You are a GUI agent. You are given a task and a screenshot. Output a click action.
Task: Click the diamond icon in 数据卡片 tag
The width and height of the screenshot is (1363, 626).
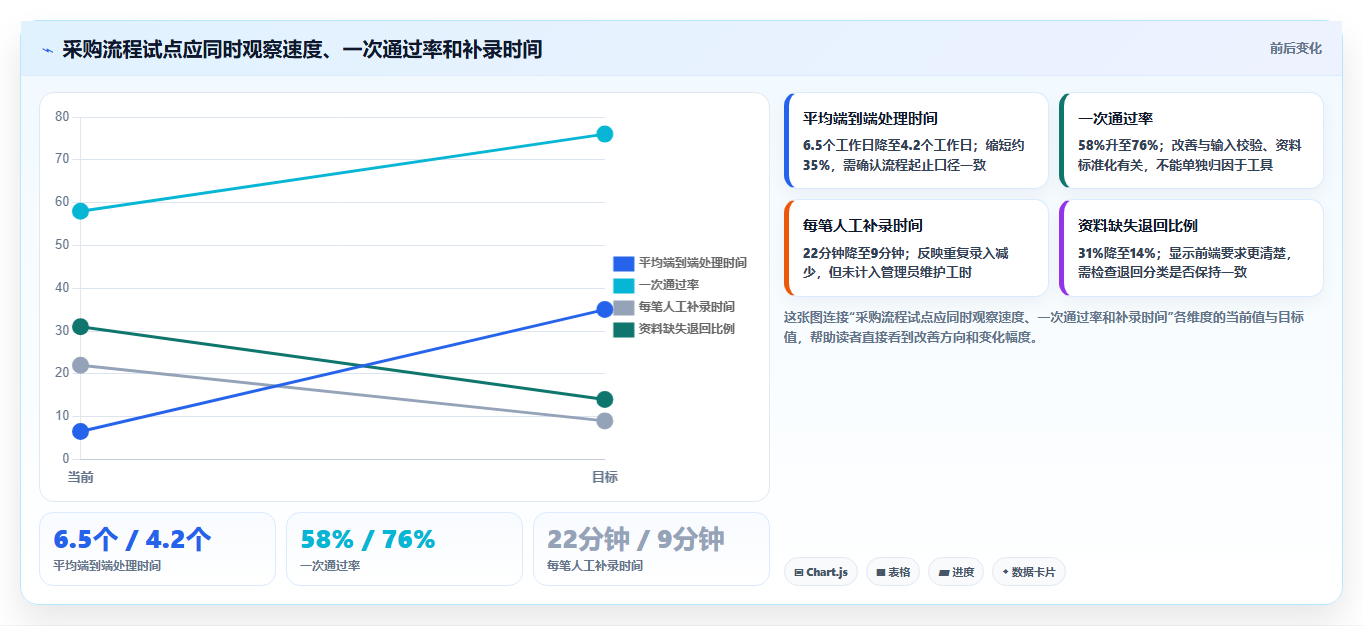point(1005,572)
